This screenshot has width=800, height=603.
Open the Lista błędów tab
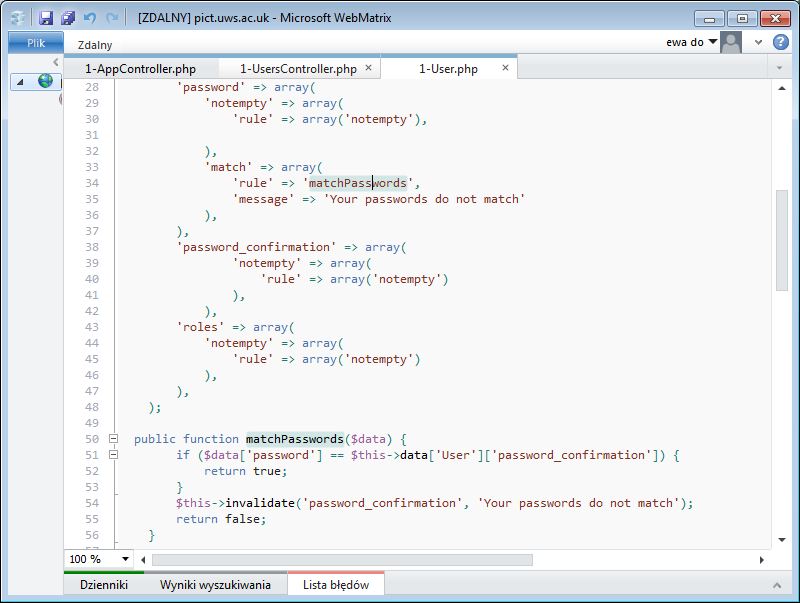pos(336,585)
